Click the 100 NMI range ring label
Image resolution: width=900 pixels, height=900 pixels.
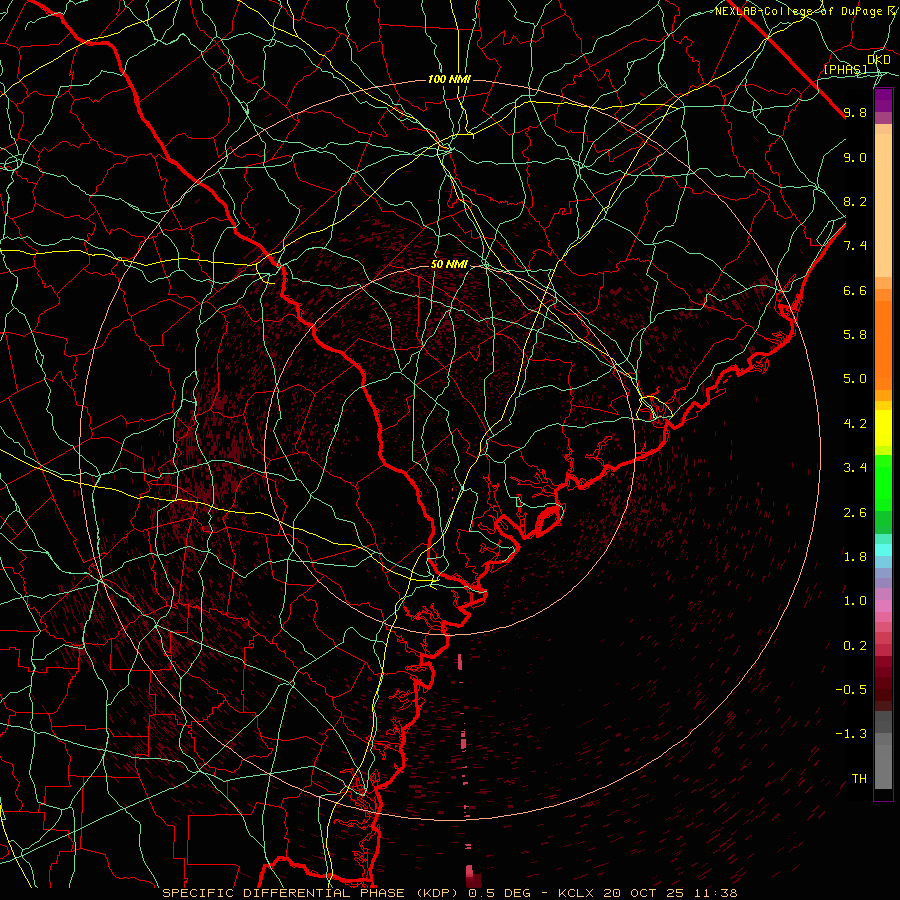tap(449, 79)
